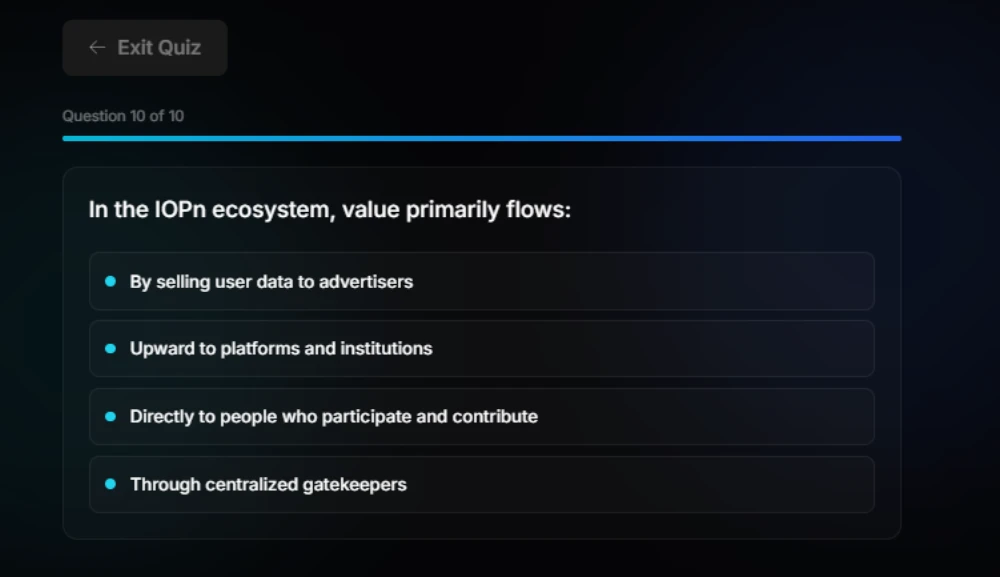Viewport: 1000px width, 577px height.
Task: Click the word "advertisers" in the first answer
Action: coord(366,282)
